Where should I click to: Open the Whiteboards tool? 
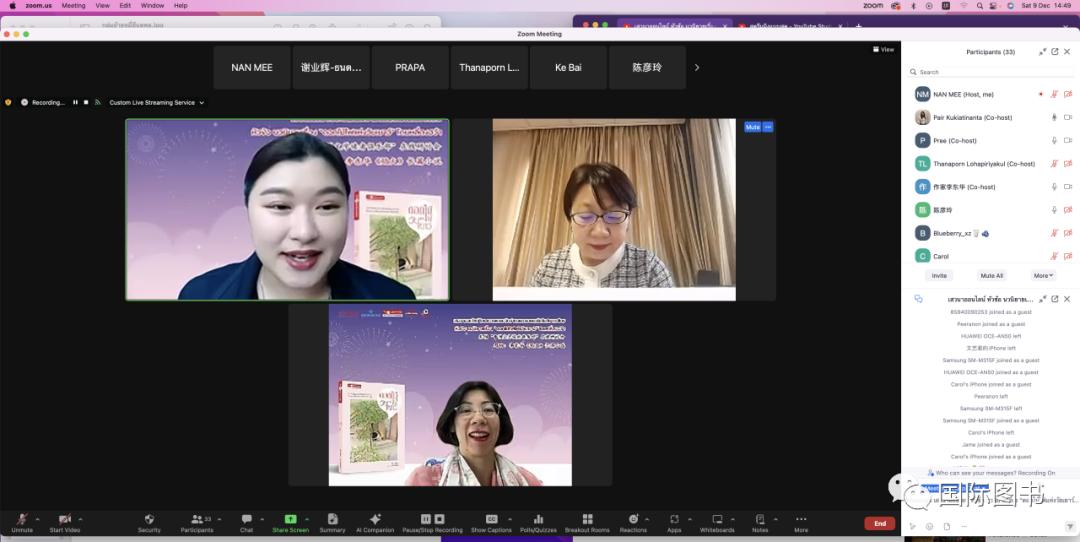pyautogui.click(x=717, y=519)
